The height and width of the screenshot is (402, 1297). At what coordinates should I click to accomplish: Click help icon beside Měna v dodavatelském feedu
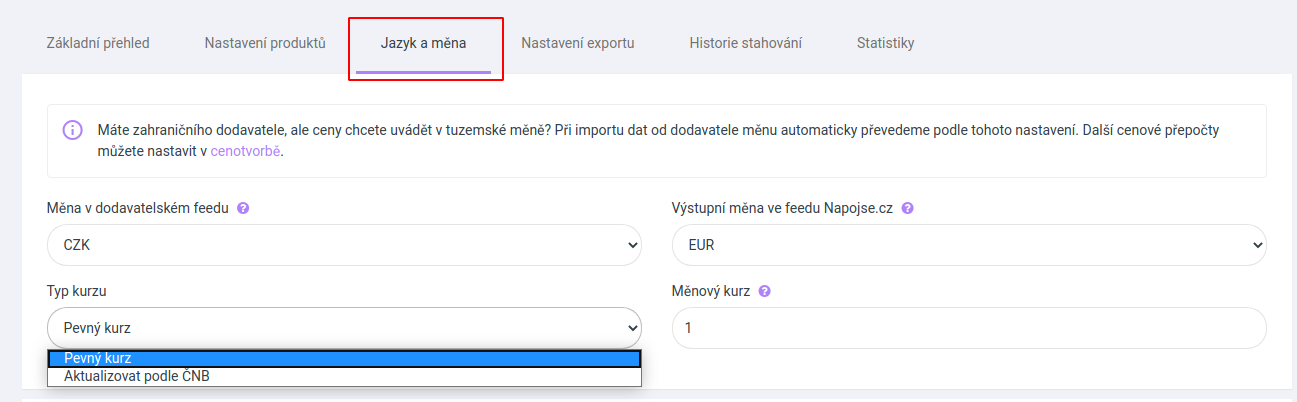pos(243,209)
